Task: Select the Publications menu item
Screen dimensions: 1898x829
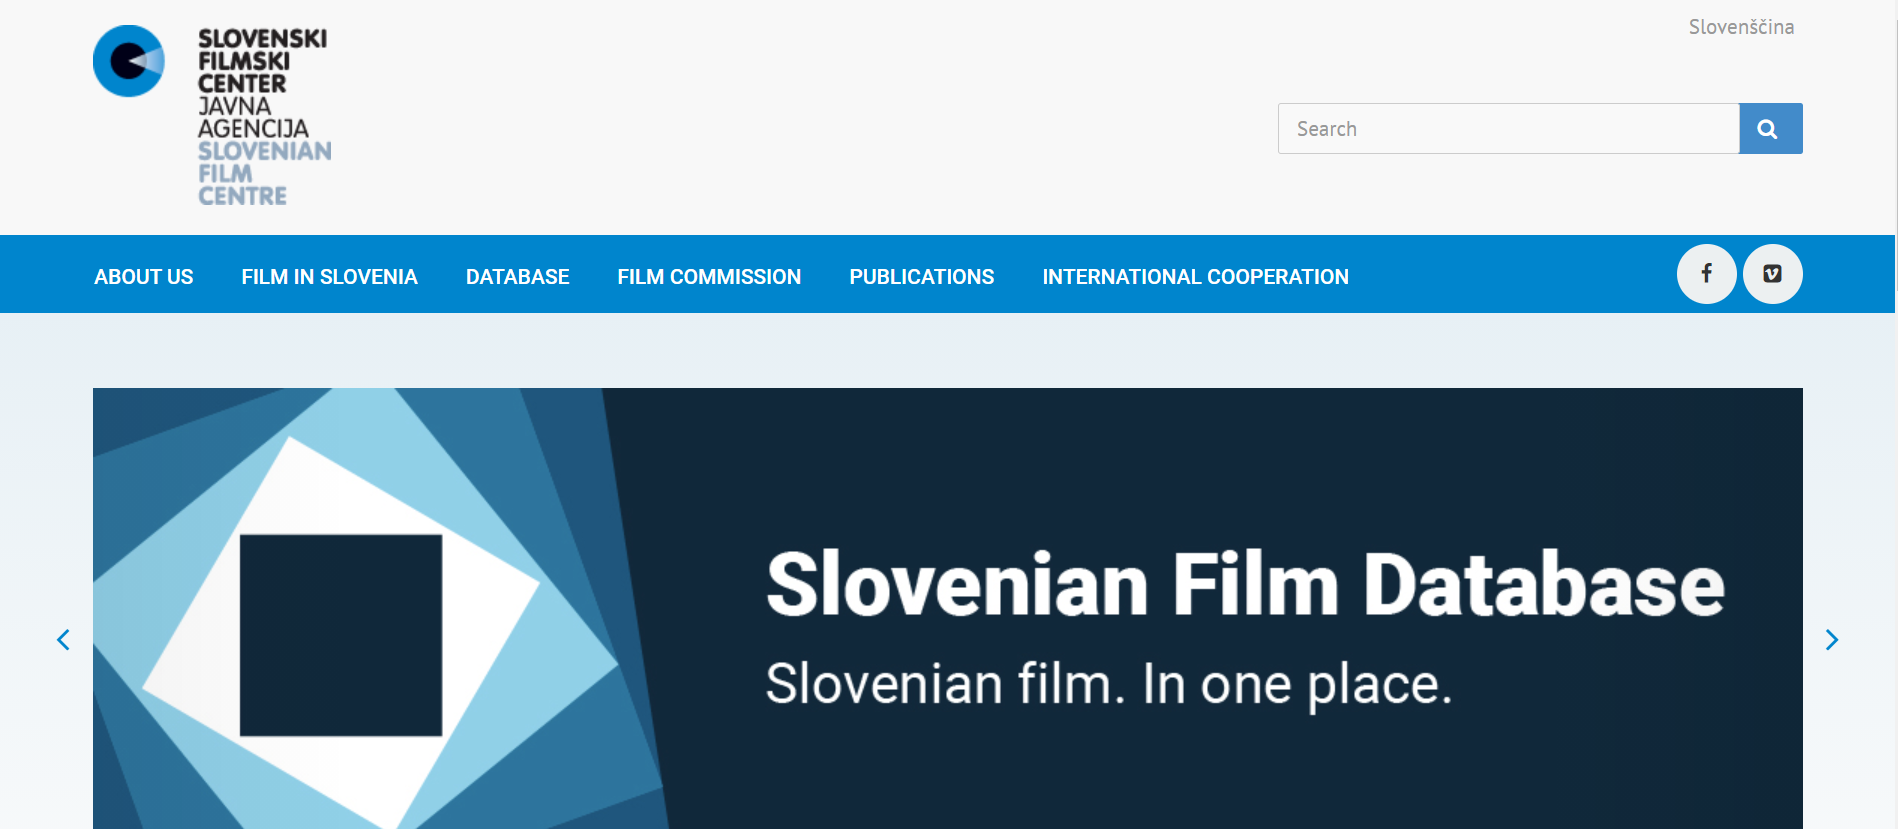Action: point(921,277)
